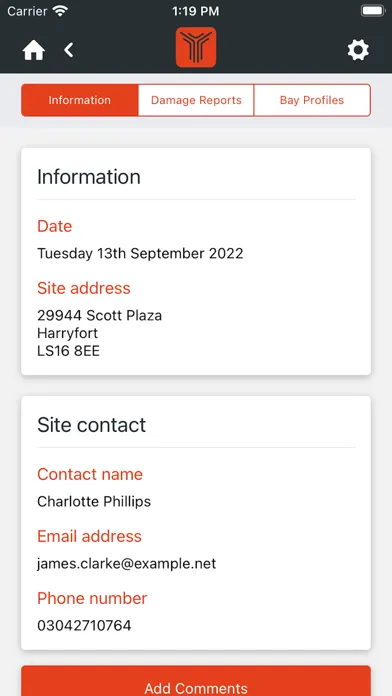Tap the site address 29944 Scott Plaza
392x696 pixels.
click(x=99, y=316)
